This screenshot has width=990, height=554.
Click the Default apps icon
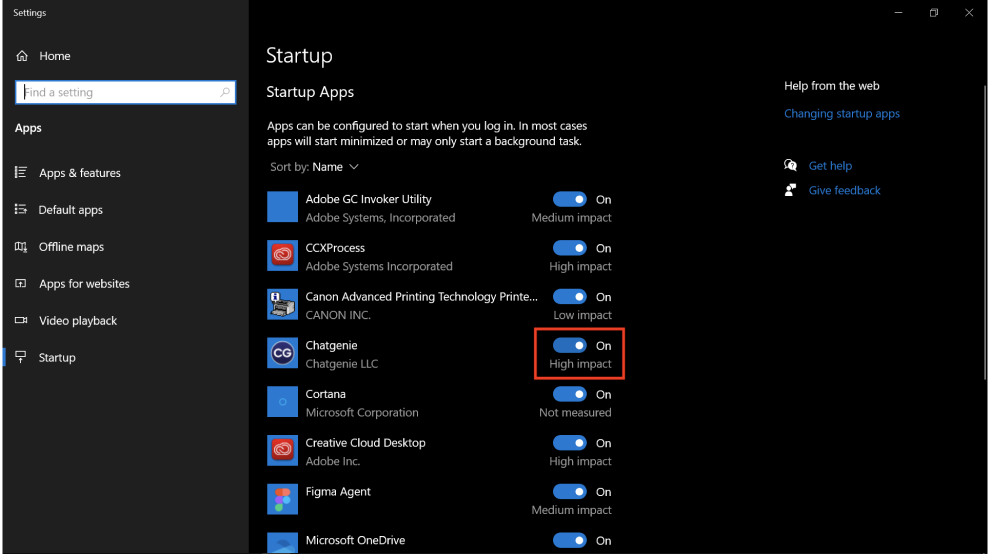point(21,209)
